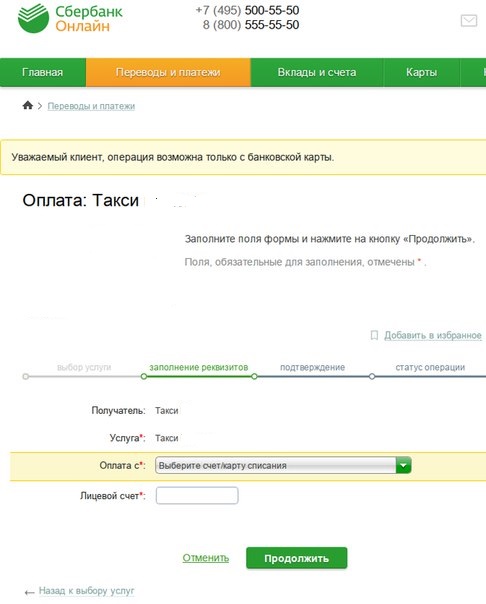Click the Заполните поля формы instruction text
Viewport: 486px width, 604px height.
pos(330,239)
